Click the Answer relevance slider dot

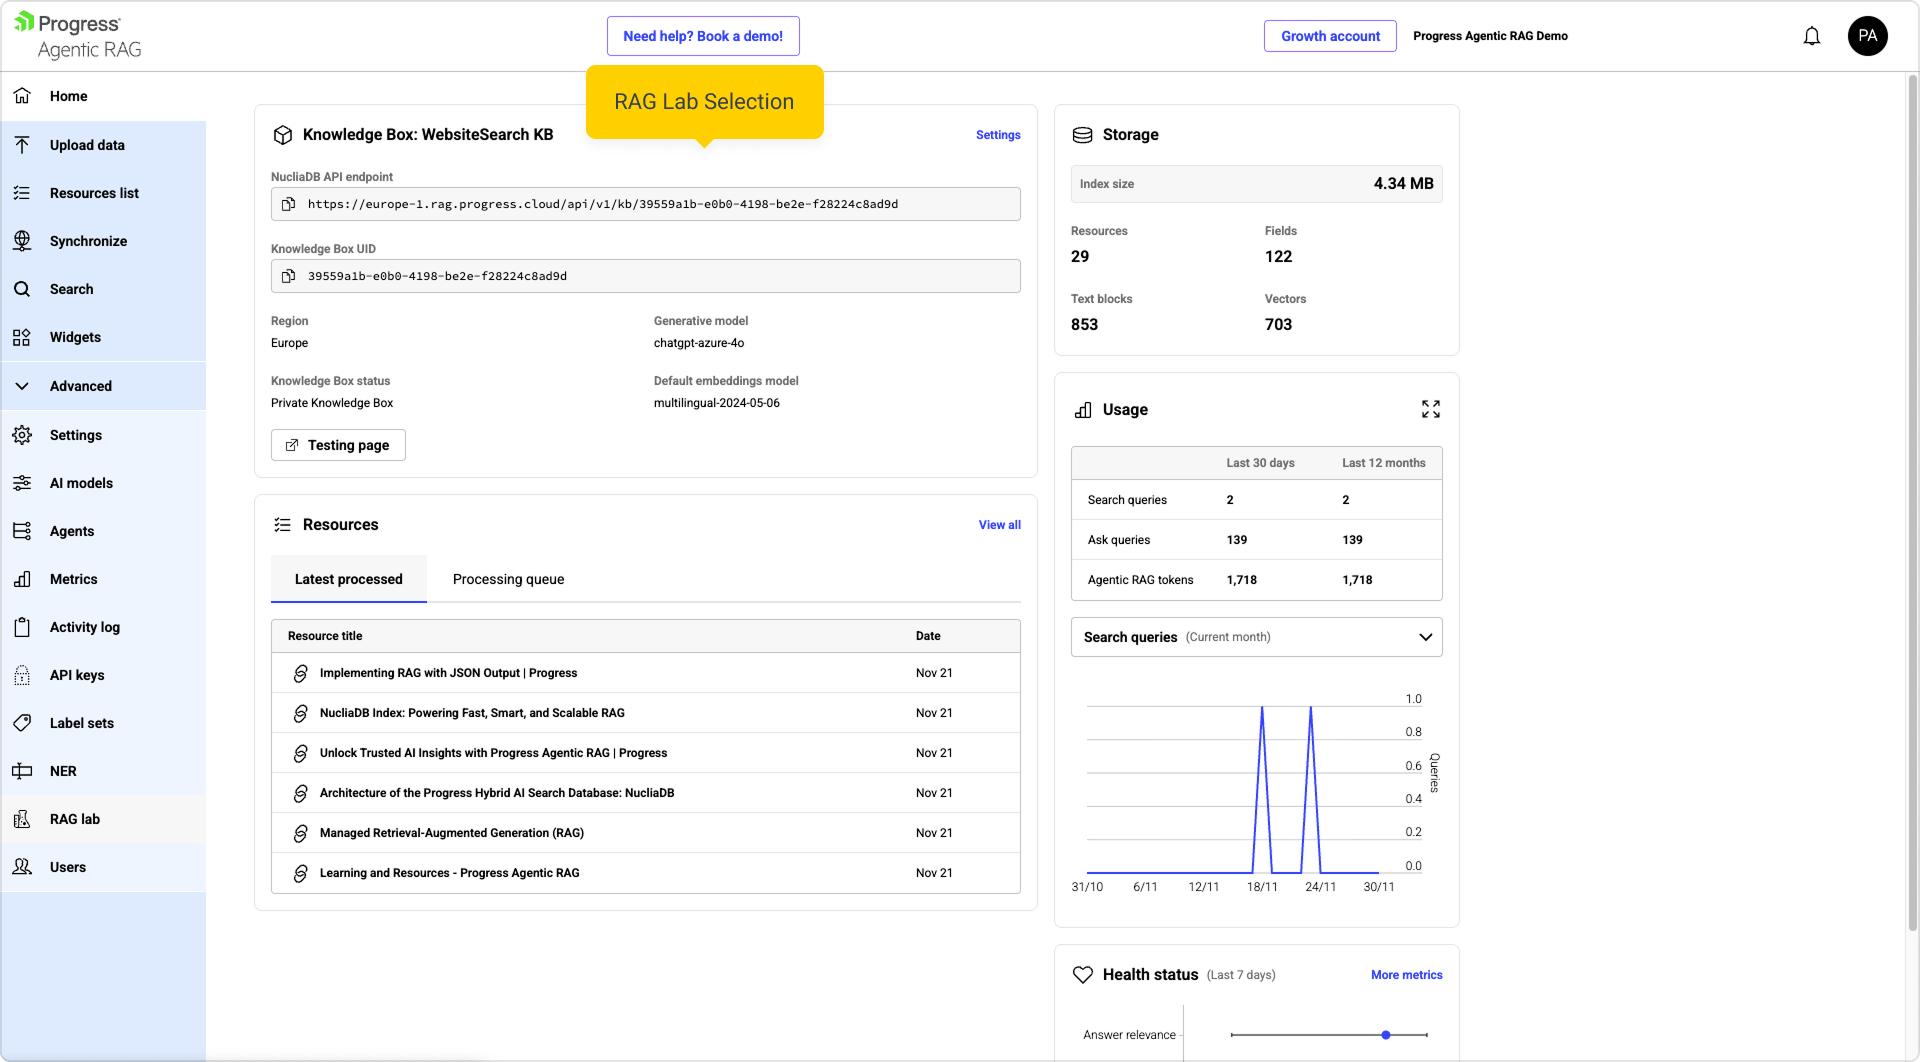(x=1385, y=1035)
